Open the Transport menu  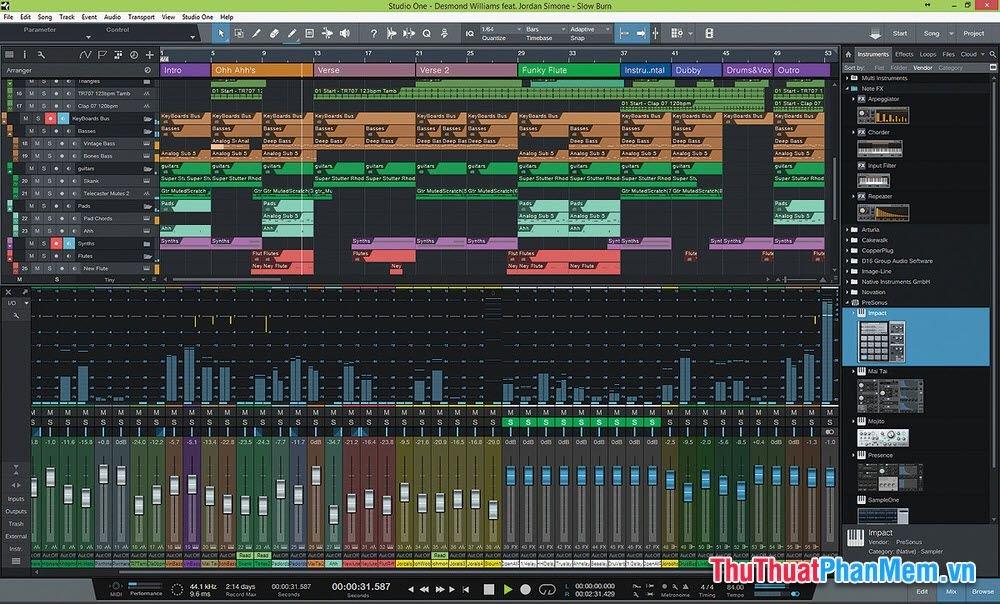point(140,17)
